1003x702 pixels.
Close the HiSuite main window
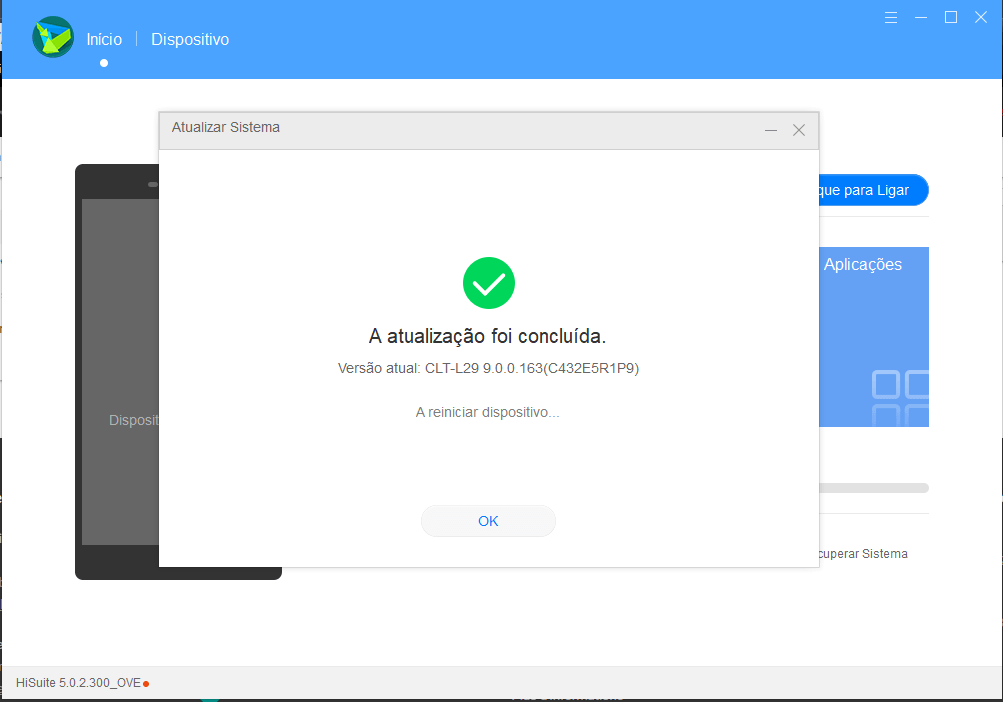pos(980,17)
